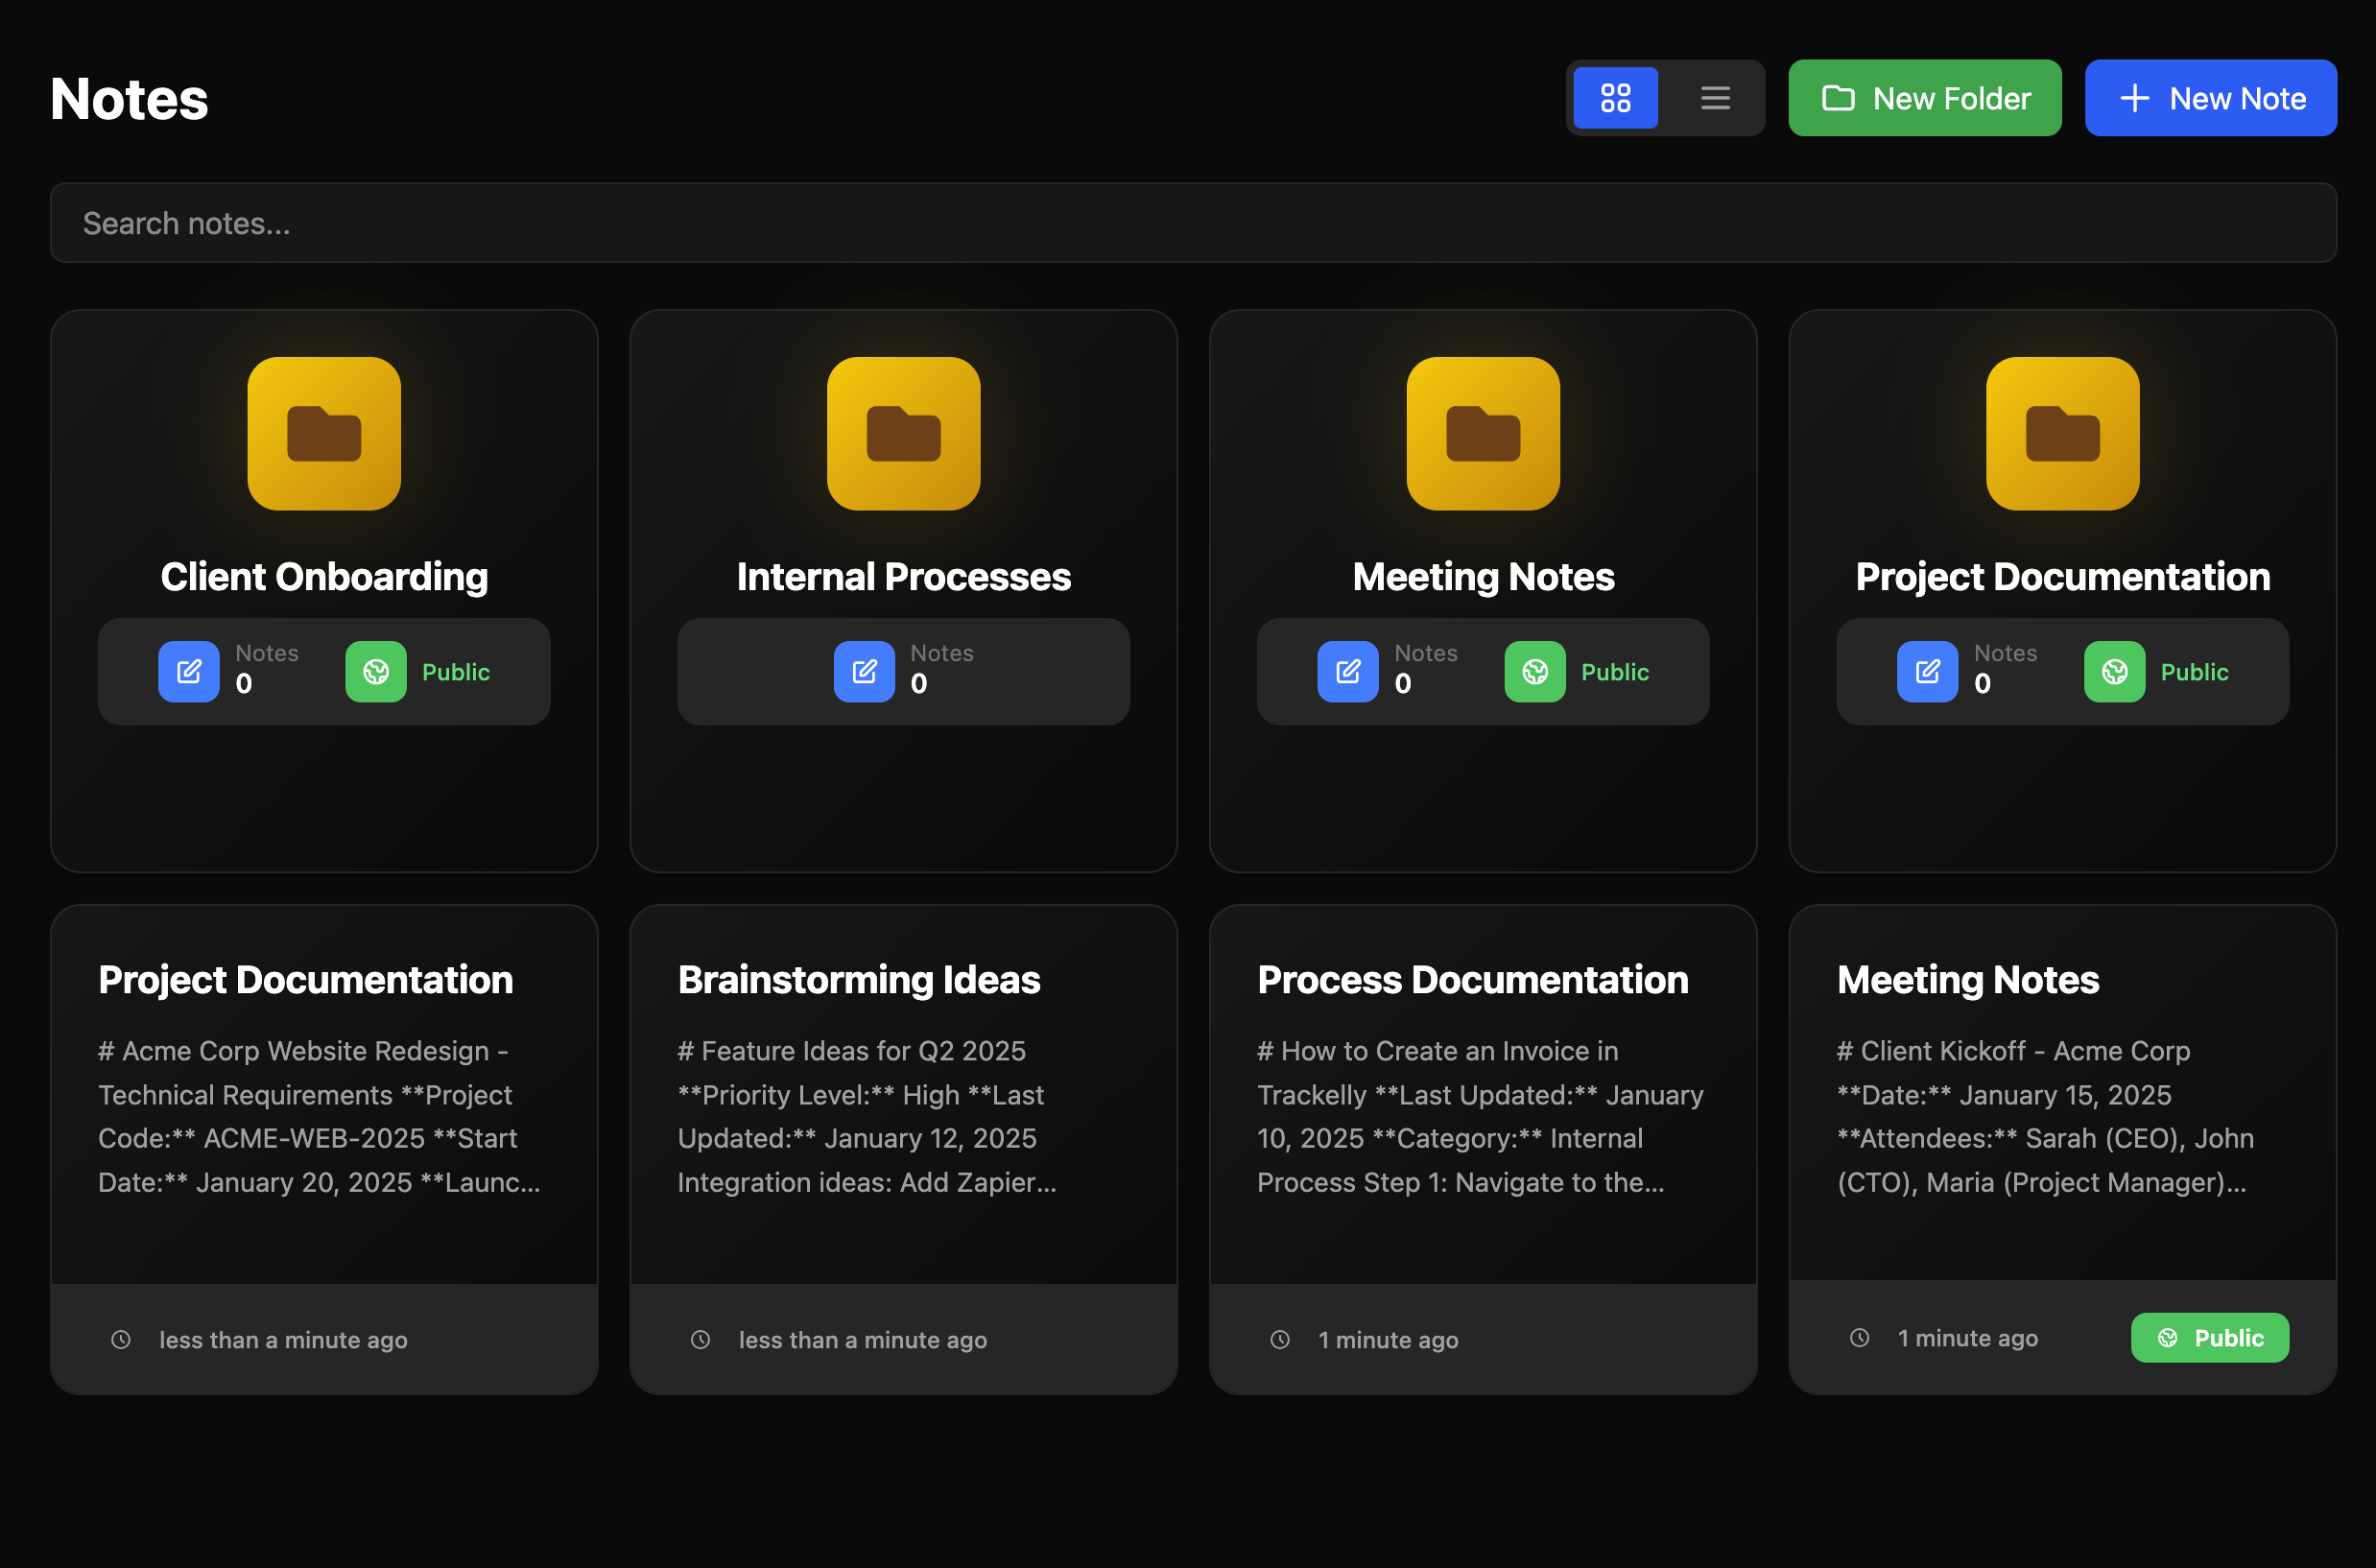Create a new folder with New Folder button
The height and width of the screenshot is (1568, 2376).
[1924, 97]
